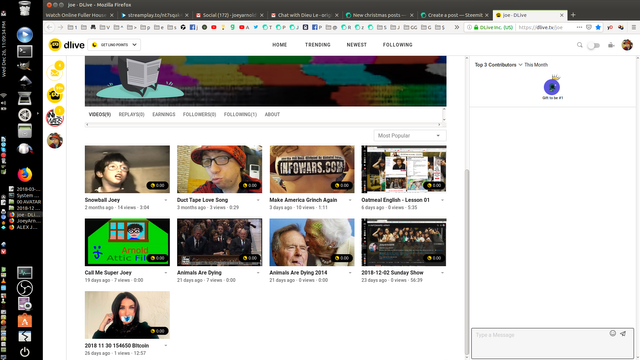Click the YouTube bookmark icon
Image resolution: width=640 pixels, height=360 pixels.
tap(213, 27)
